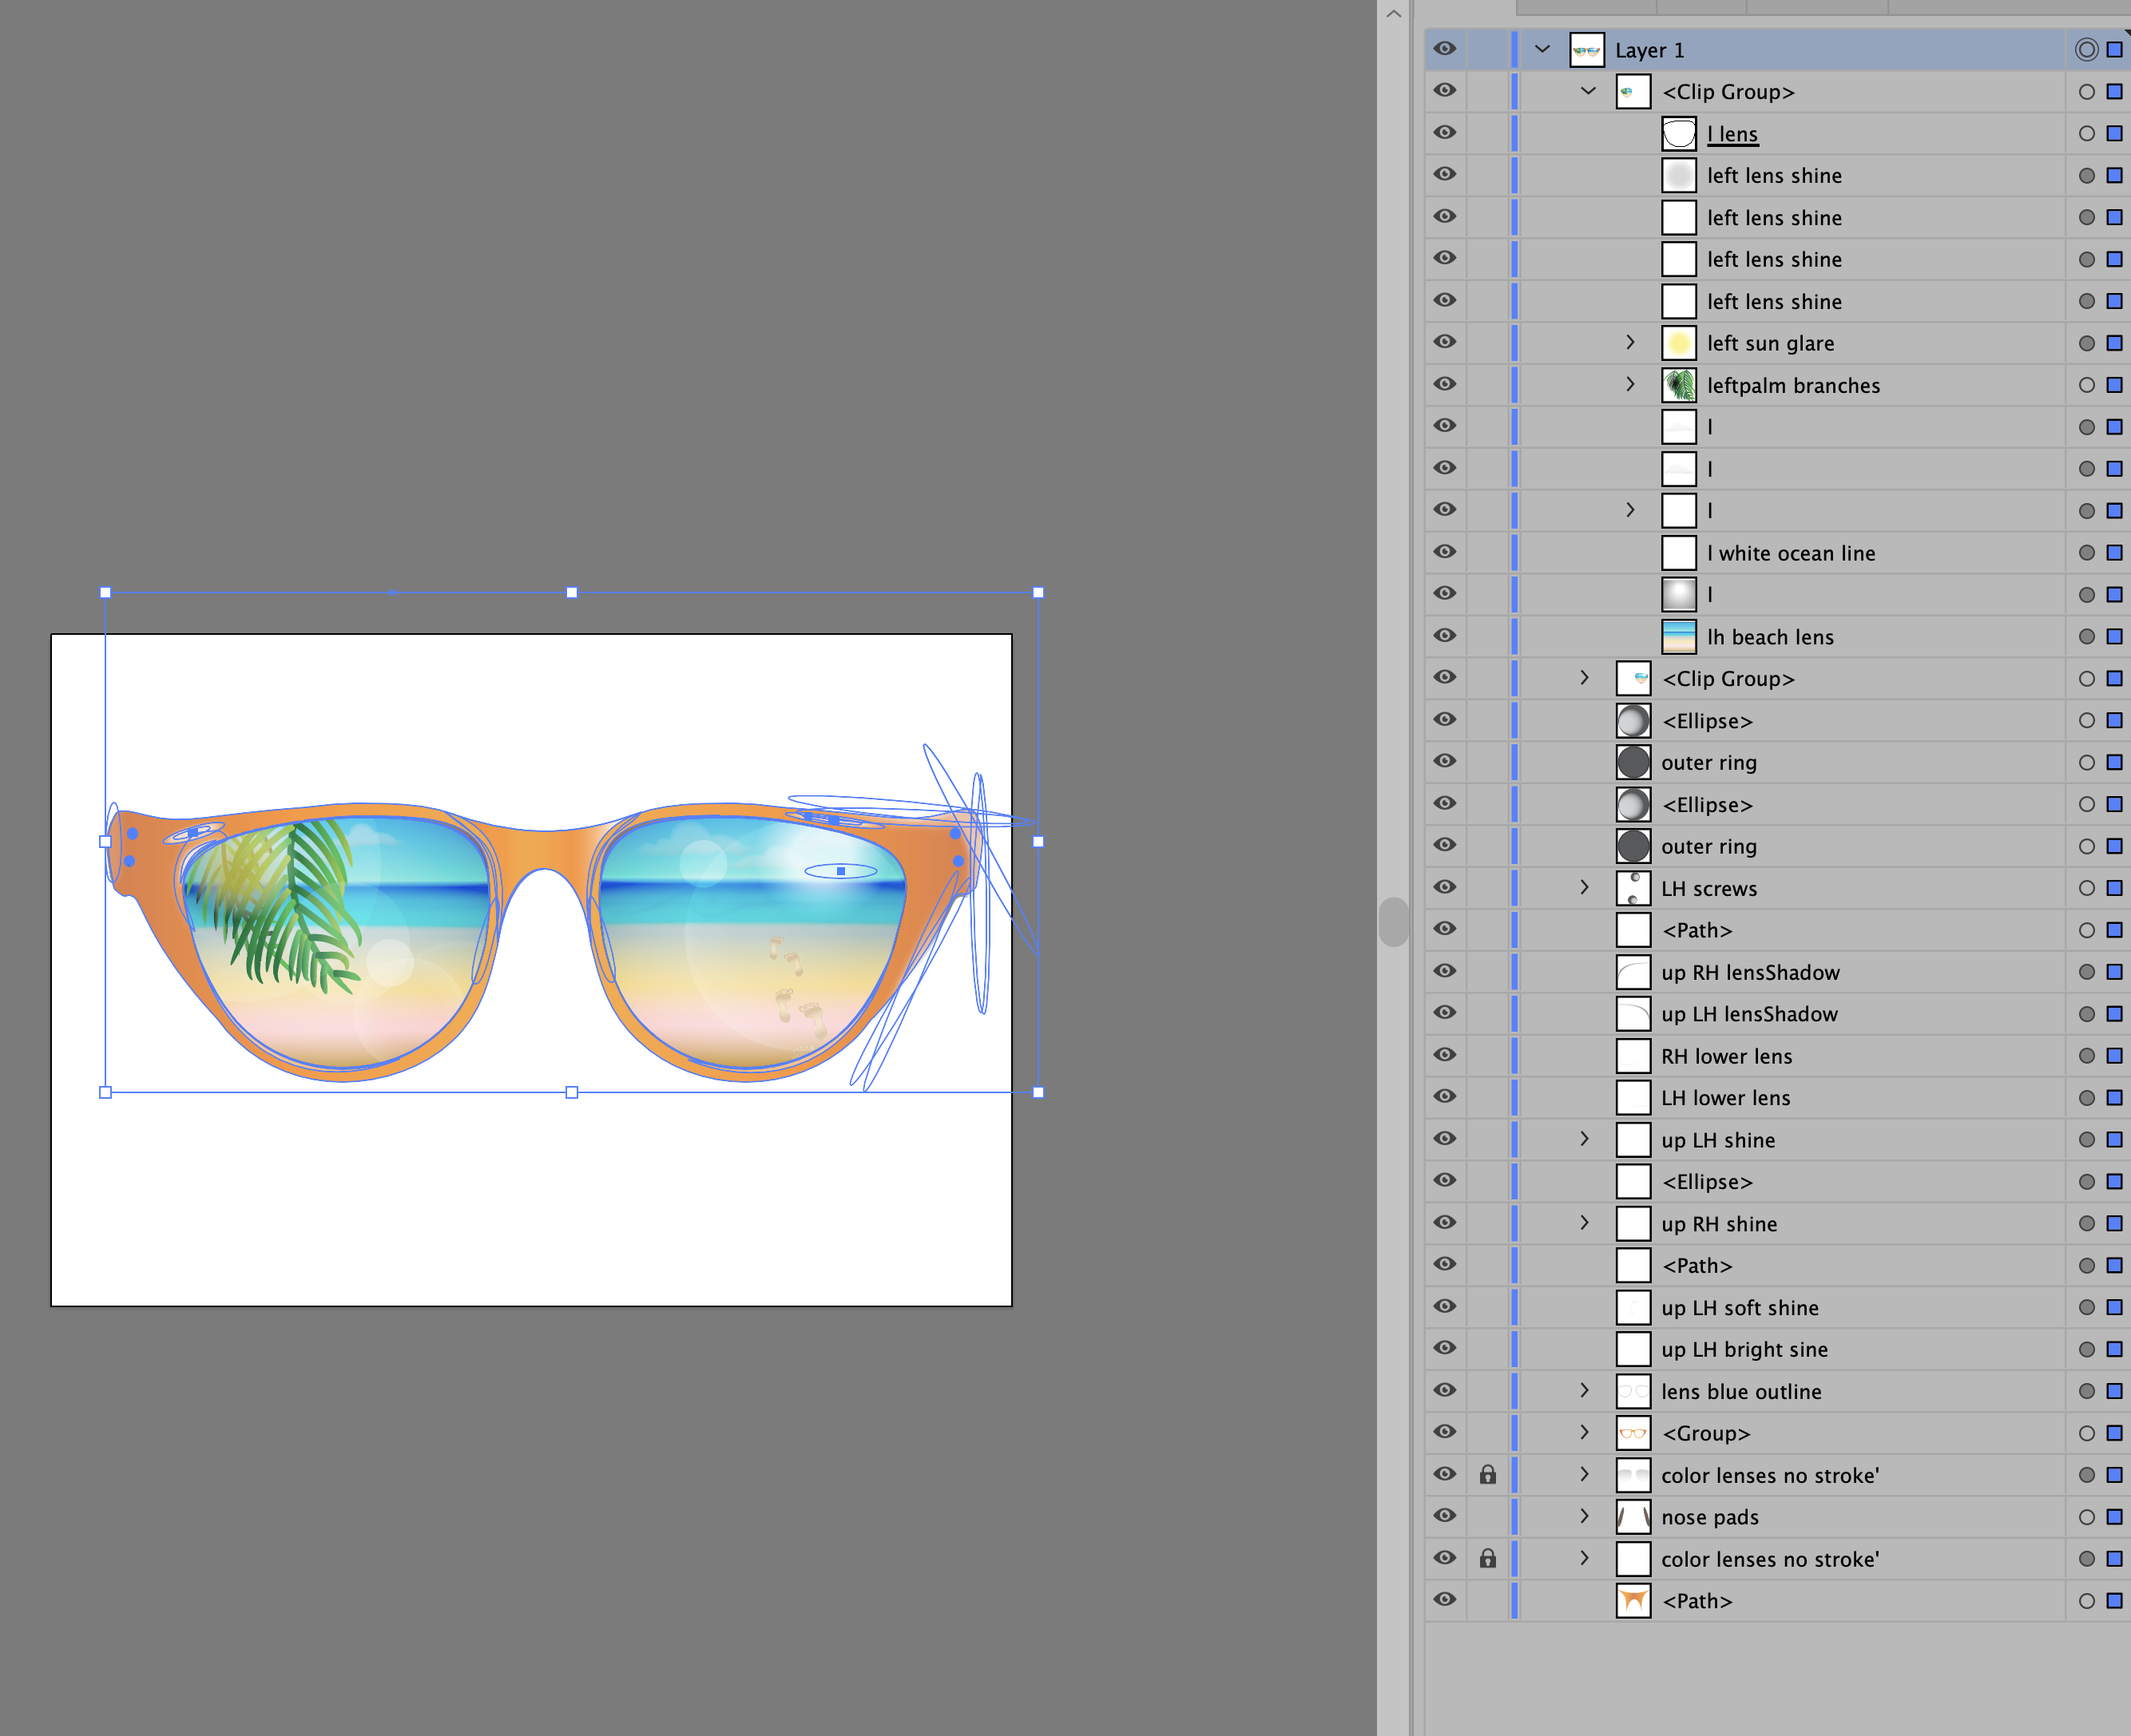Unlock the first 'color lenses no stroke'' layer
The height and width of the screenshot is (1736, 2131).
[x=1489, y=1475]
